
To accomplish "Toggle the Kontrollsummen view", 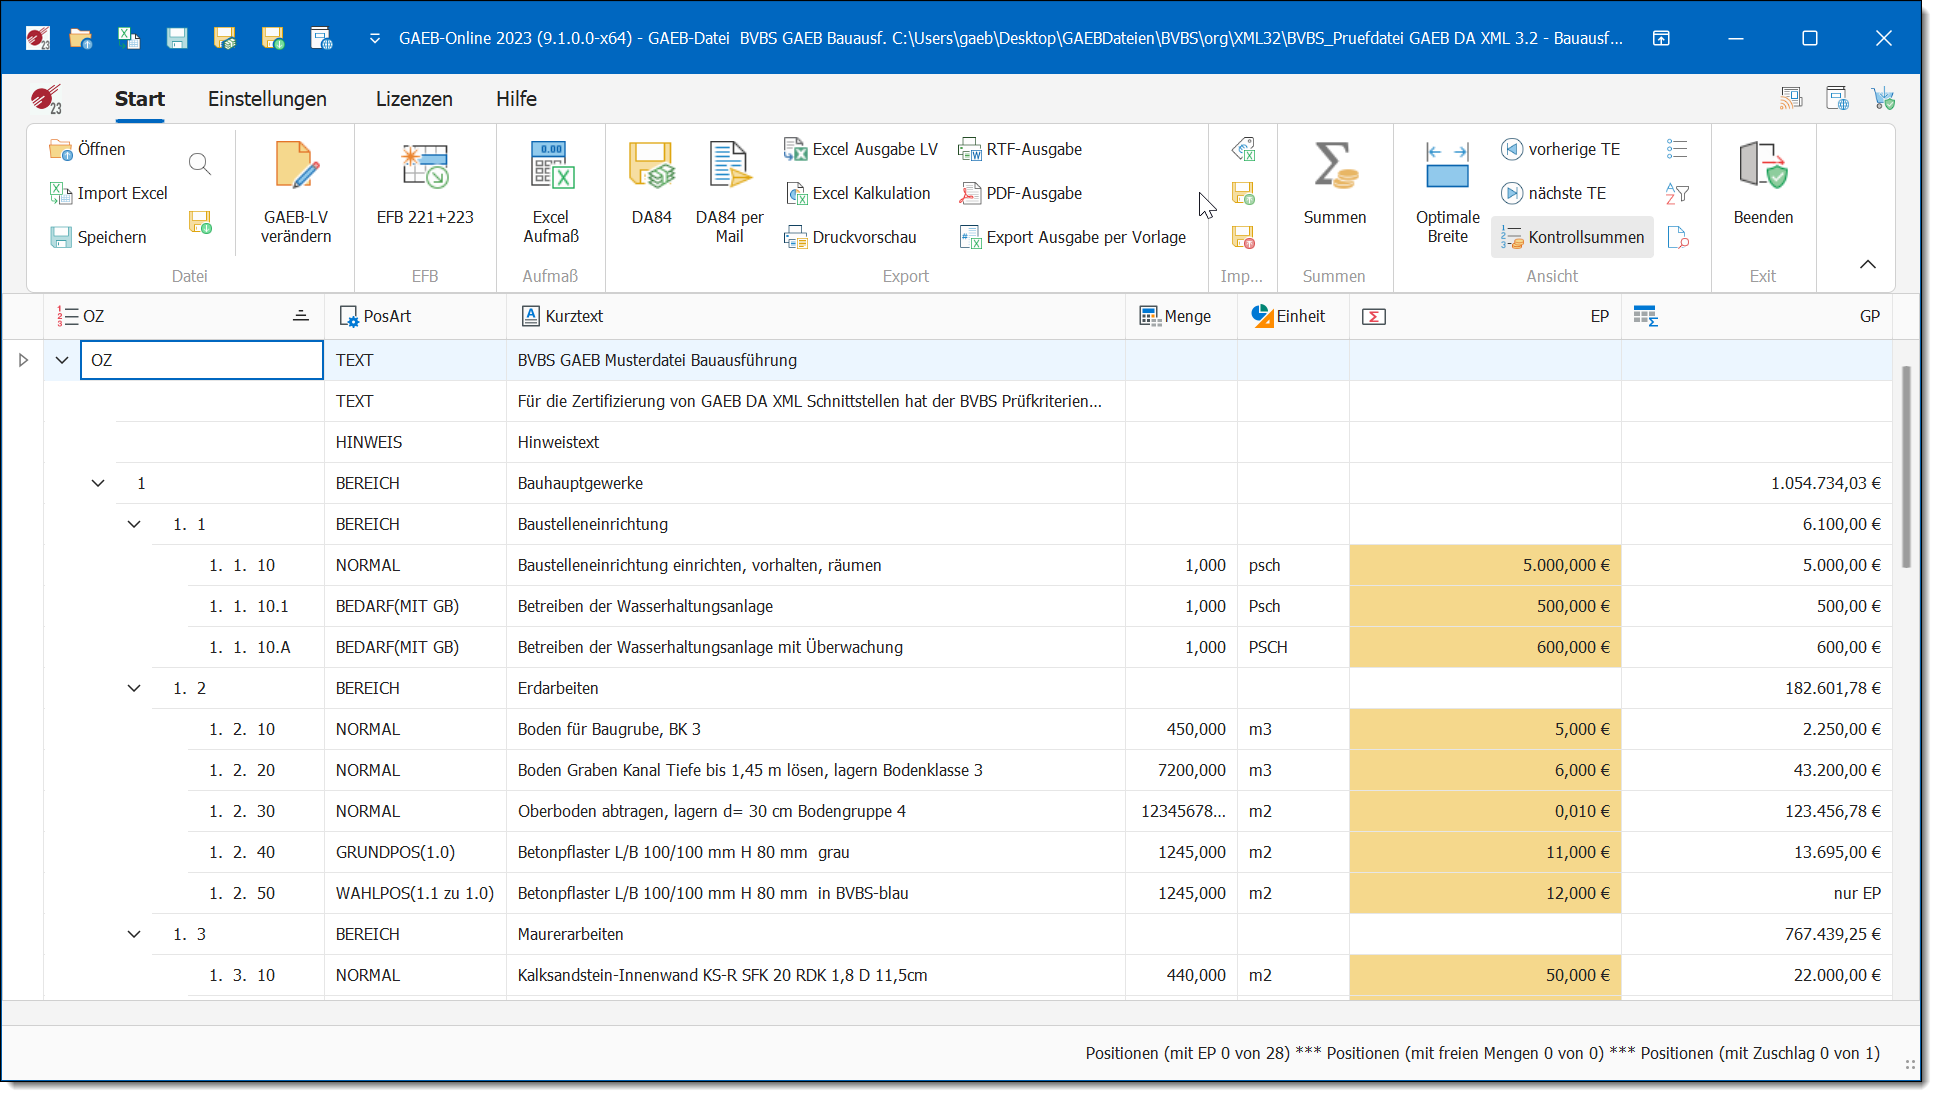I will [x=1572, y=237].
